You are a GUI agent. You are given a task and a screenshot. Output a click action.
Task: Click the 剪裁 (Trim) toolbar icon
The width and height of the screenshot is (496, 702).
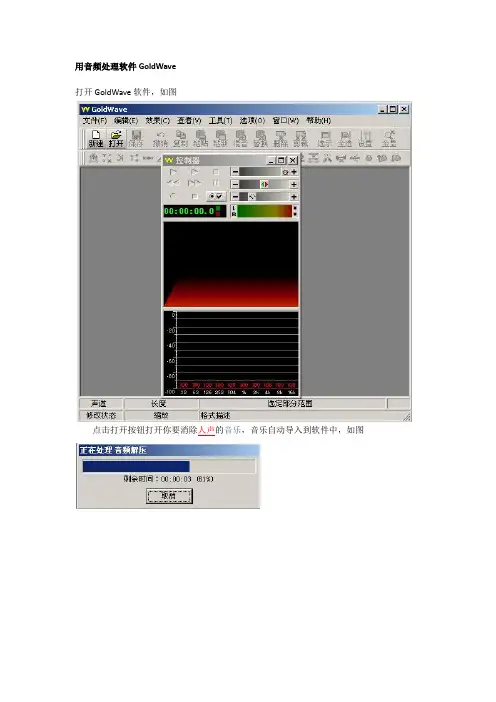[300, 138]
